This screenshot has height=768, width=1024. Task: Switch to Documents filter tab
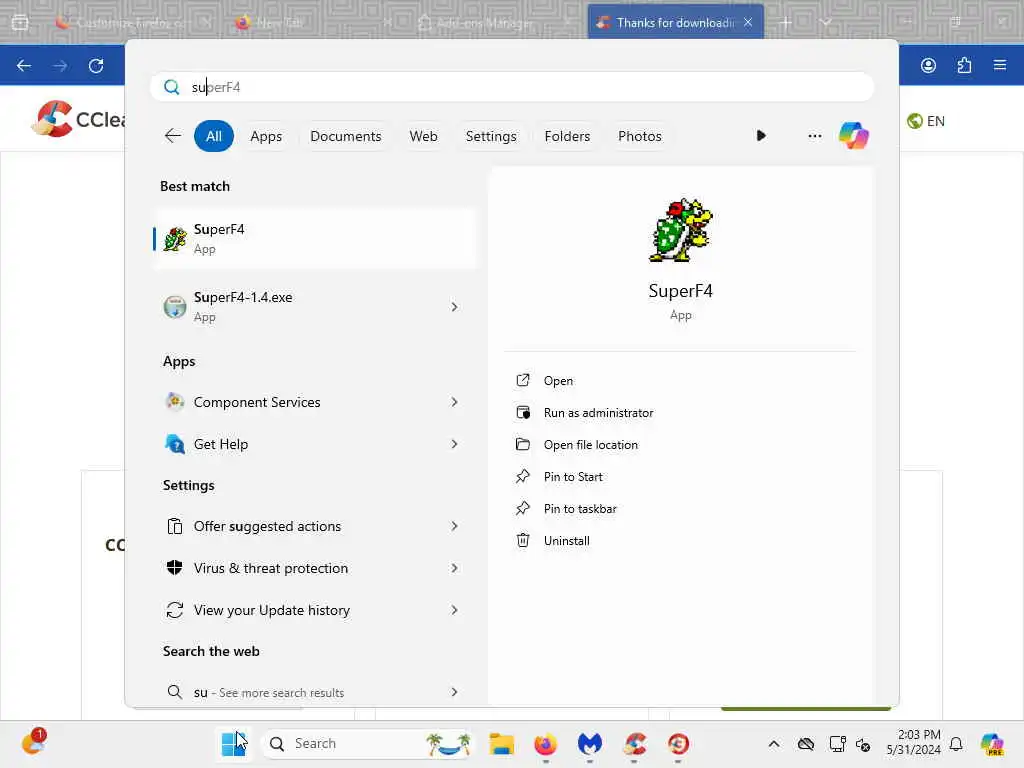[345, 136]
